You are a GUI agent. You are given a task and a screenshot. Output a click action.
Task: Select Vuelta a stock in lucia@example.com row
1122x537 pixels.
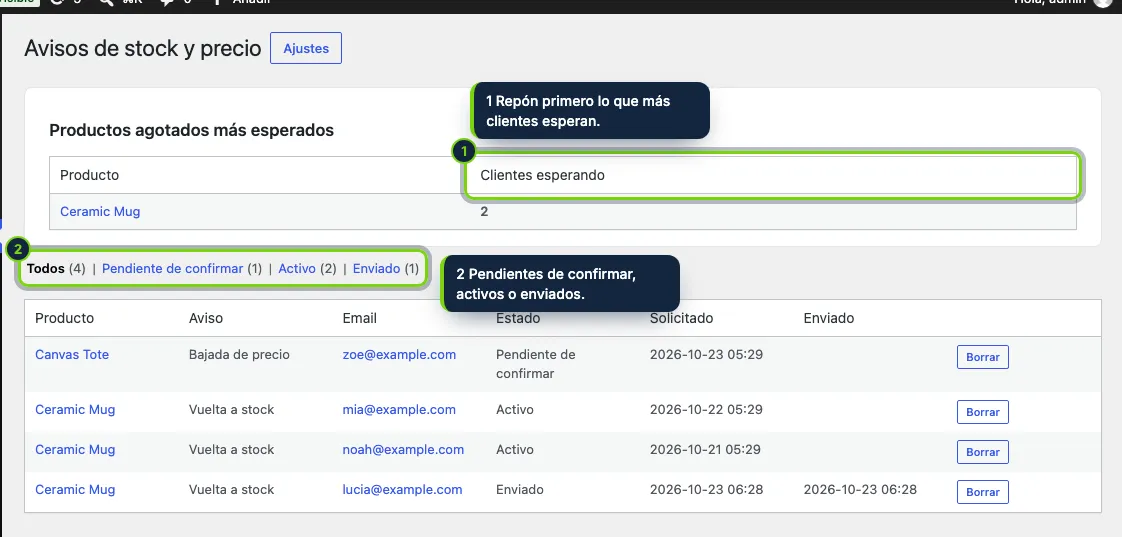click(231, 490)
